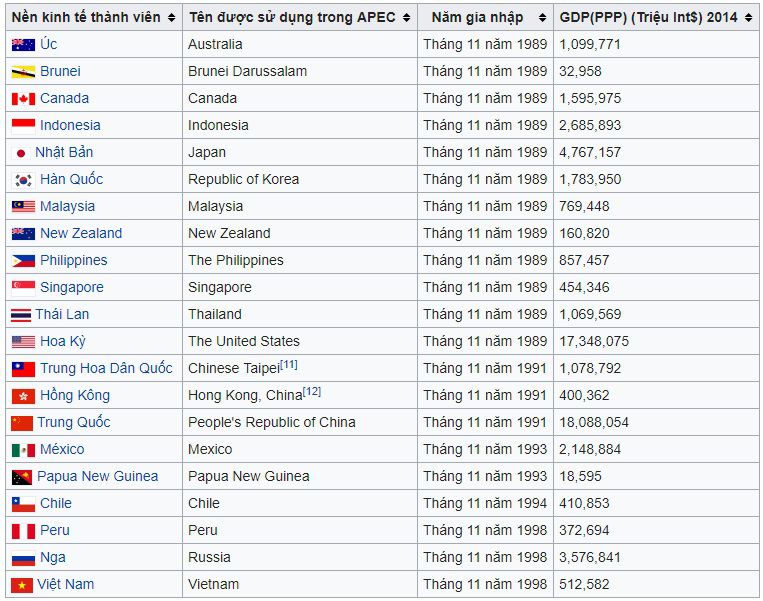Viewport: 763px width, 601px height.
Task: Sort by GDP(PPP) 2014 column arrows
Action: pos(748,18)
